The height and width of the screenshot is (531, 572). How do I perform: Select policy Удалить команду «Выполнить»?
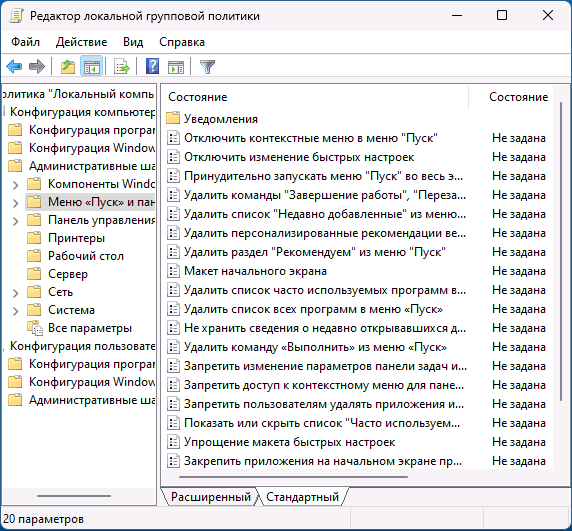point(315,347)
